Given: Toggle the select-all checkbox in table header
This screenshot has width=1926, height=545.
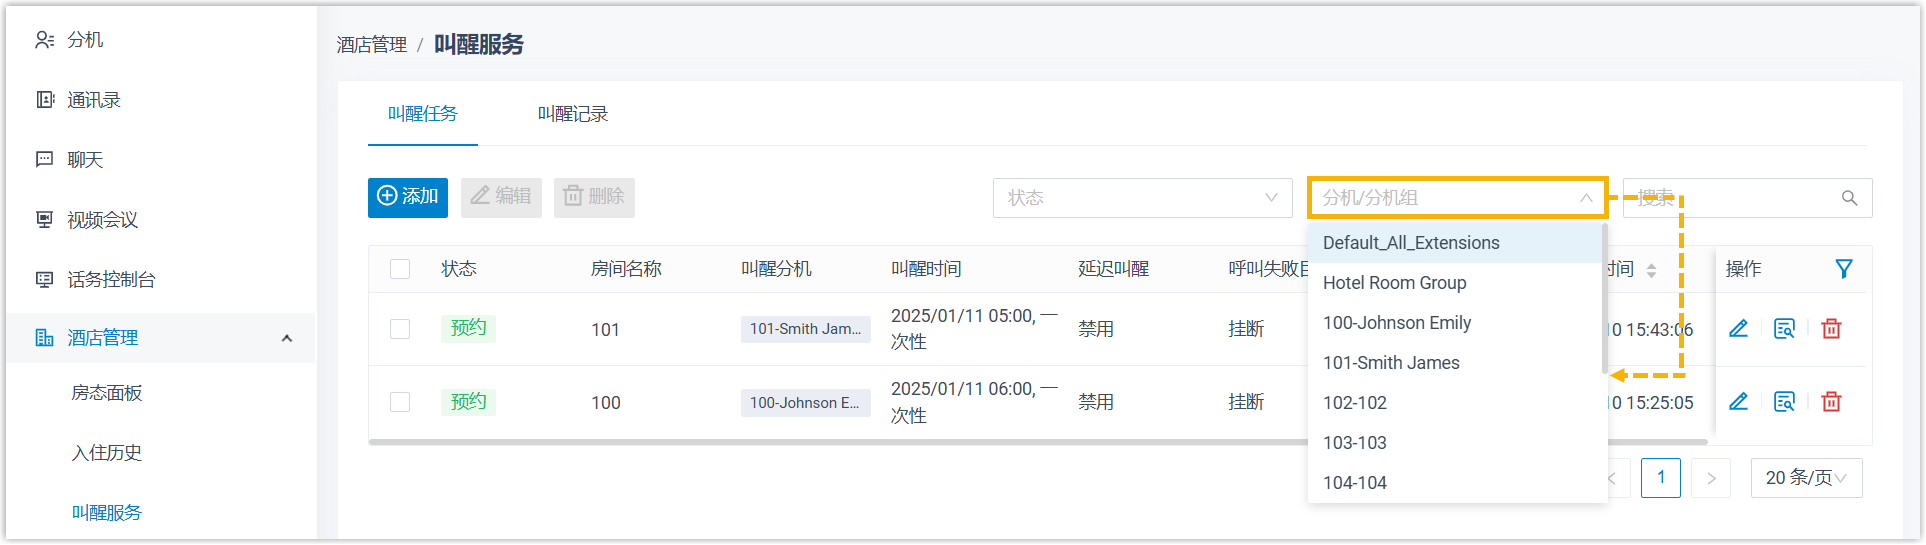Looking at the screenshot, I should (400, 269).
